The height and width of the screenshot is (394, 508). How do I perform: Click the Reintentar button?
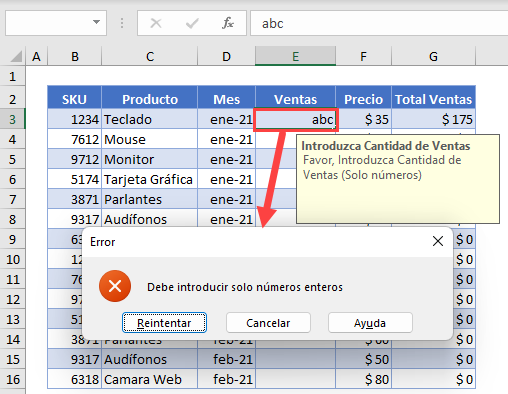pyautogui.click(x=164, y=323)
